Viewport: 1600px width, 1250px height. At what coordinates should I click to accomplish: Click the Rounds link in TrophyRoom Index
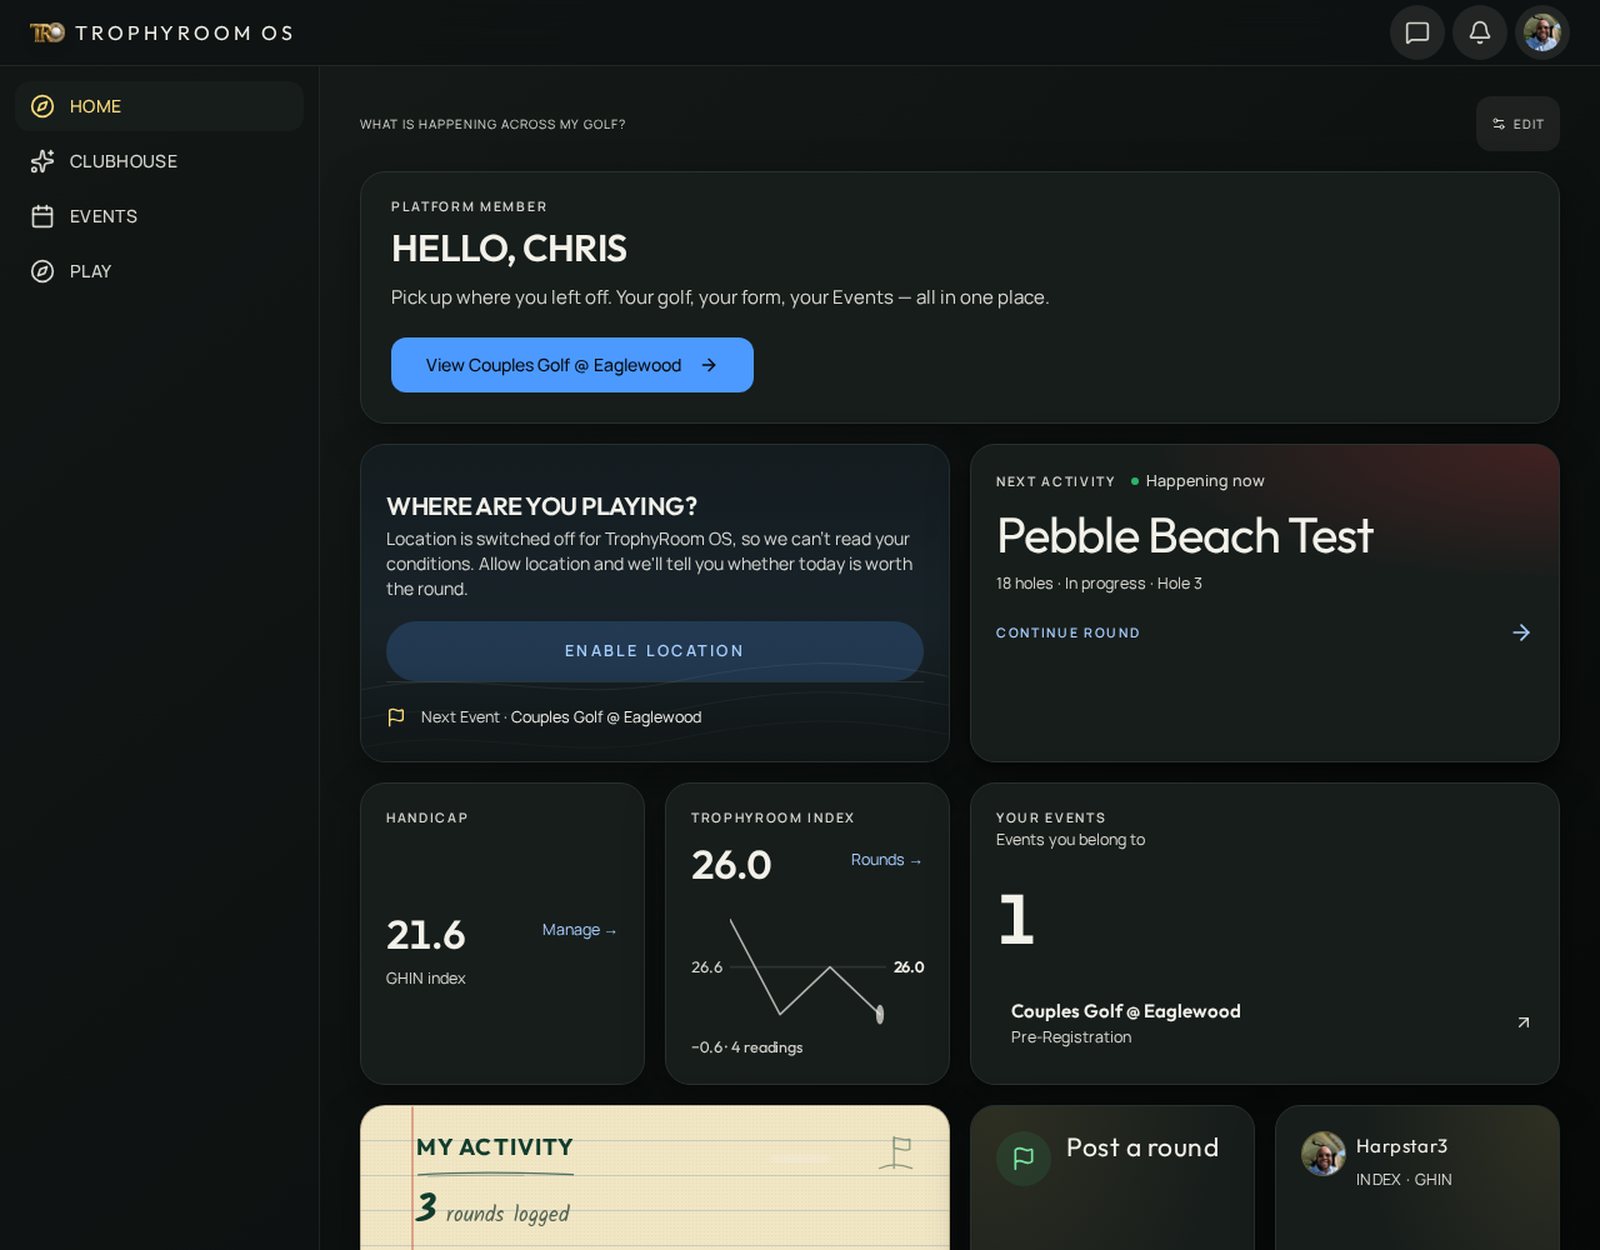[886, 860]
